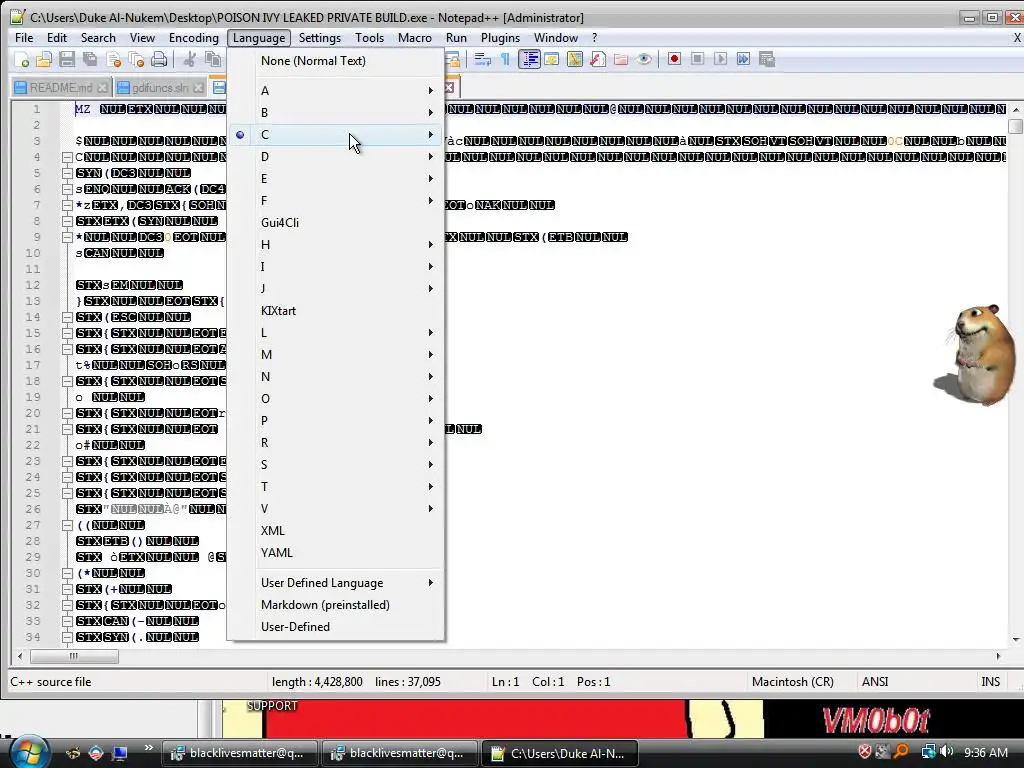Select the C language radio entry

click(336, 135)
